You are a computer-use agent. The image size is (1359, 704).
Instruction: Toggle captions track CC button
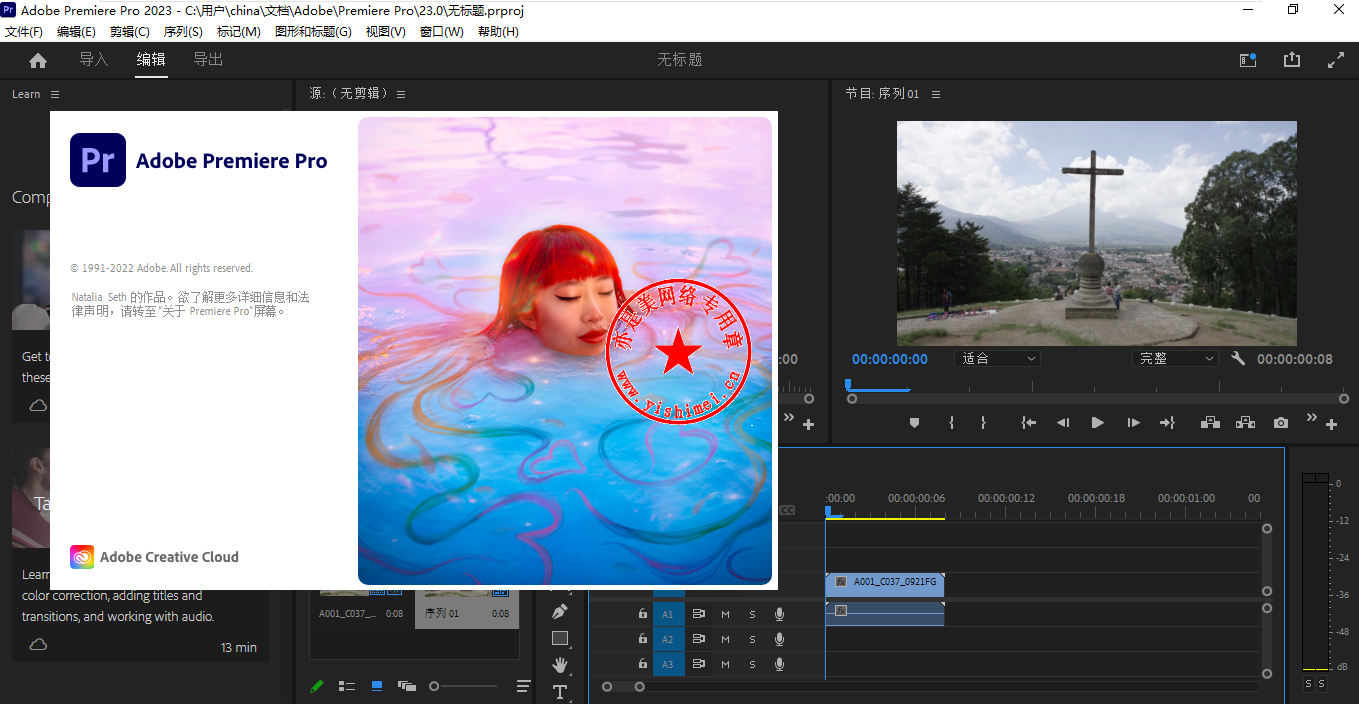[x=787, y=510]
